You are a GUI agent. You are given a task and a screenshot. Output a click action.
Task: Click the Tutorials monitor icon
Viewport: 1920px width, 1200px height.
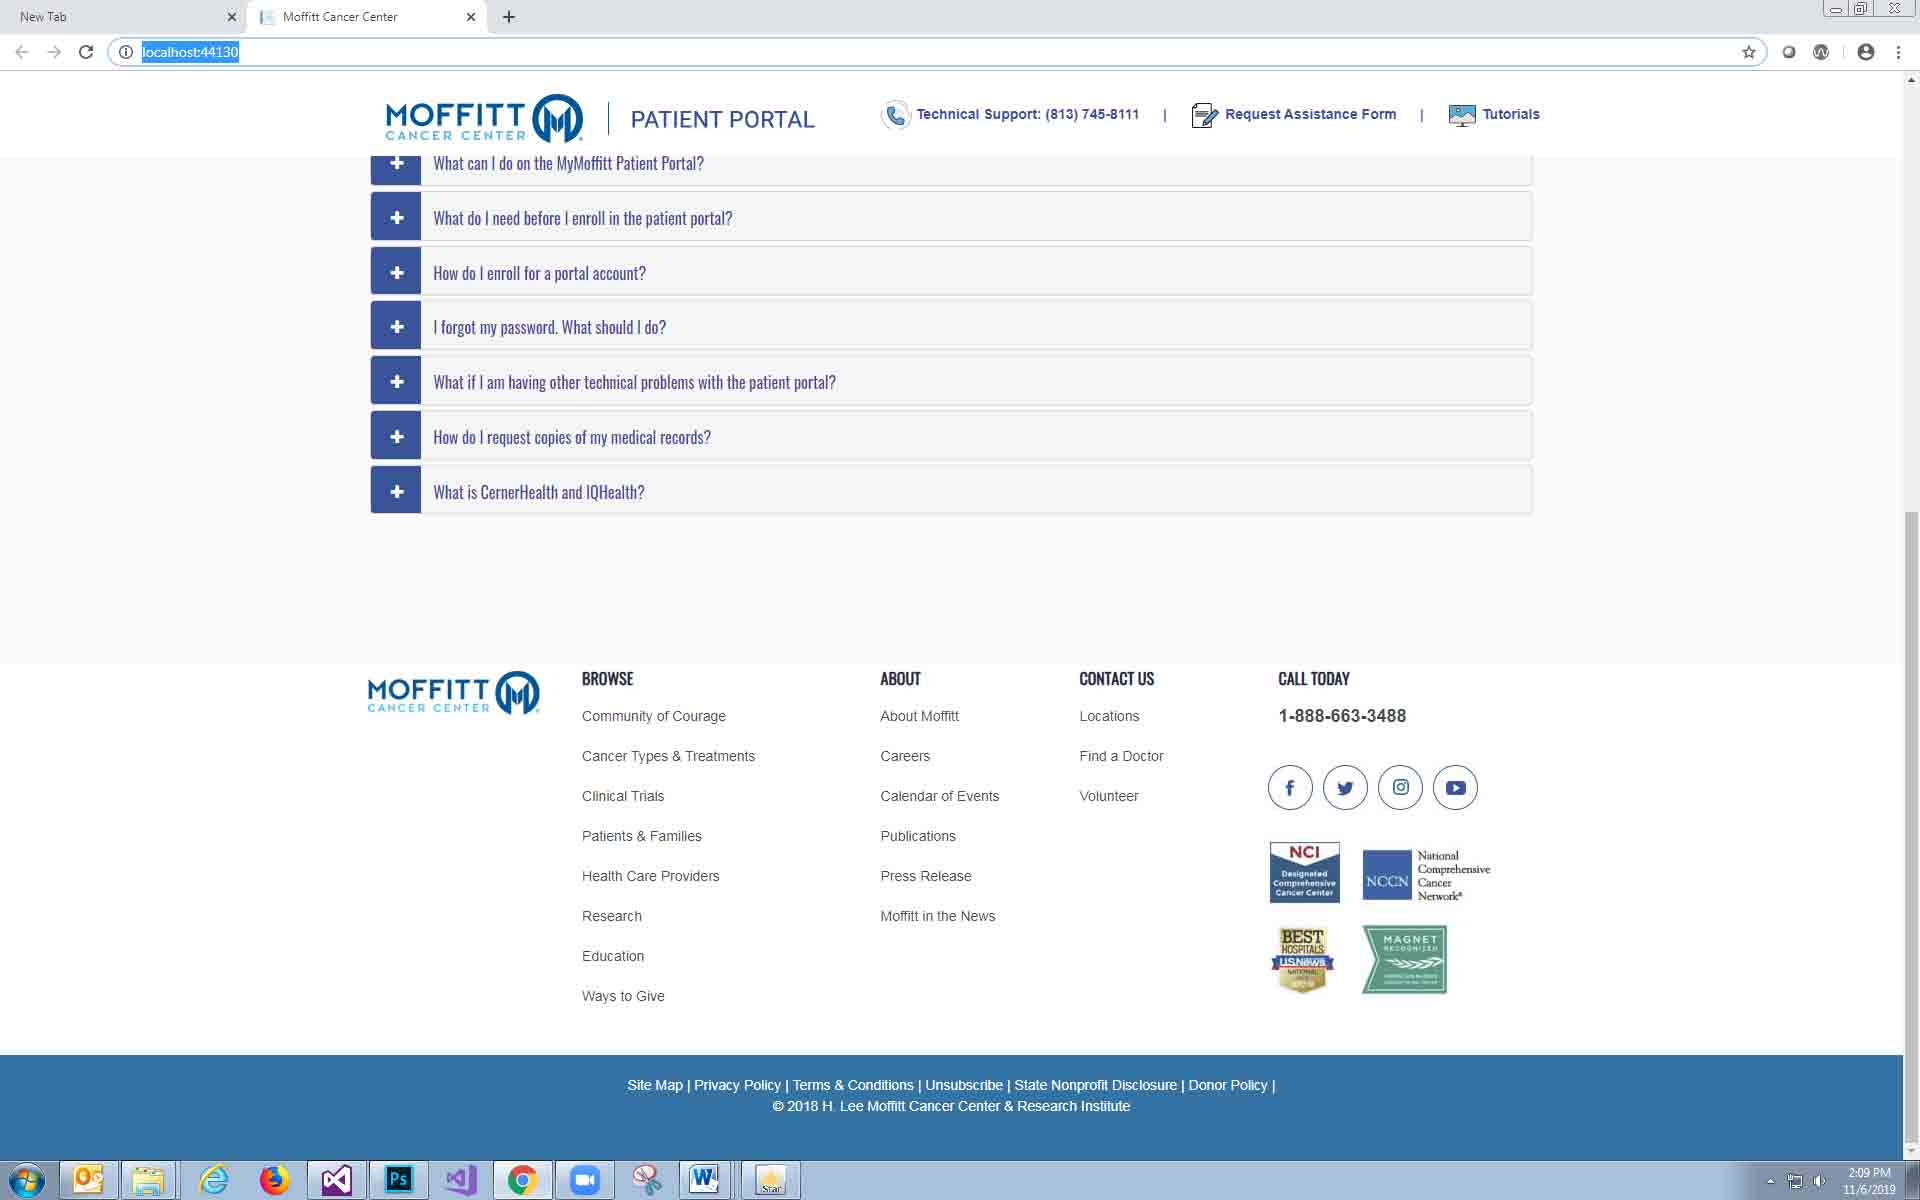point(1461,115)
